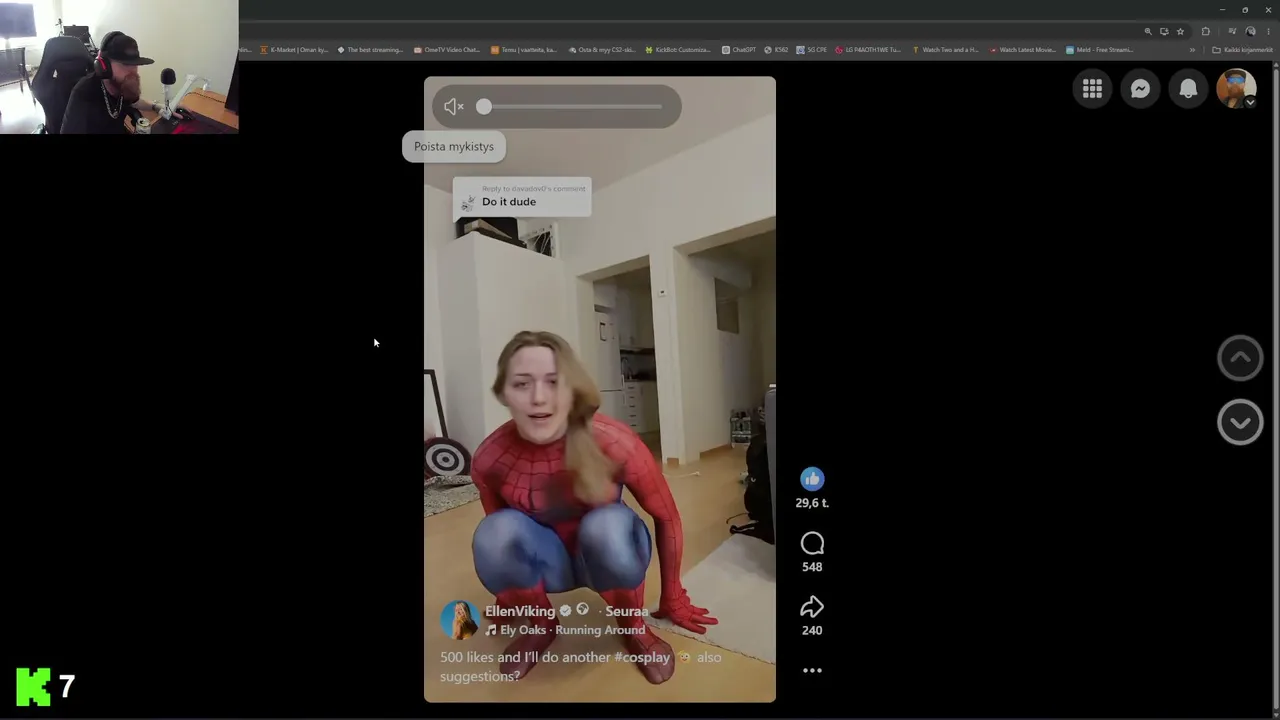Screen dimensions: 1280x720
Task: Open the browser three-dot menu
Action: 1268,31
